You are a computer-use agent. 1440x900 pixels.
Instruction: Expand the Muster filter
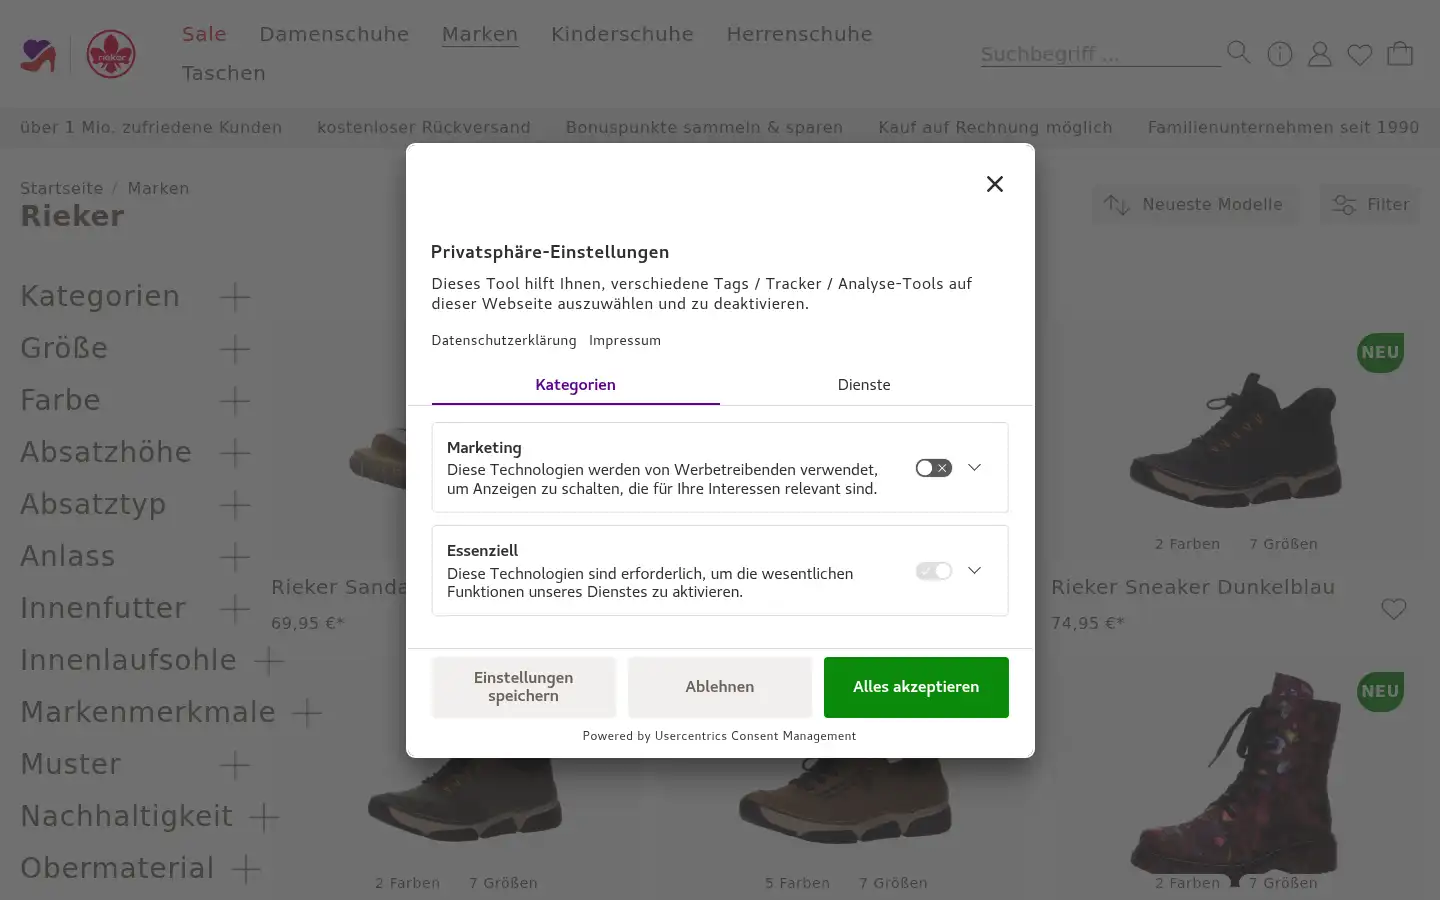click(235, 765)
